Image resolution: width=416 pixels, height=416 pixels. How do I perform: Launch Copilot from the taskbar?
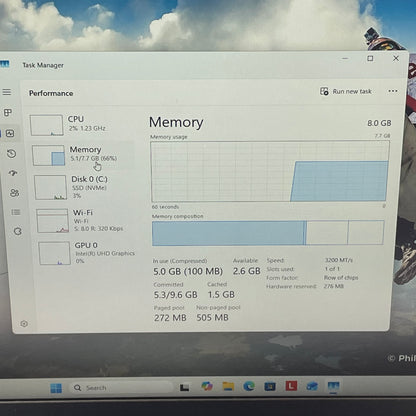click(x=207, y=386)
